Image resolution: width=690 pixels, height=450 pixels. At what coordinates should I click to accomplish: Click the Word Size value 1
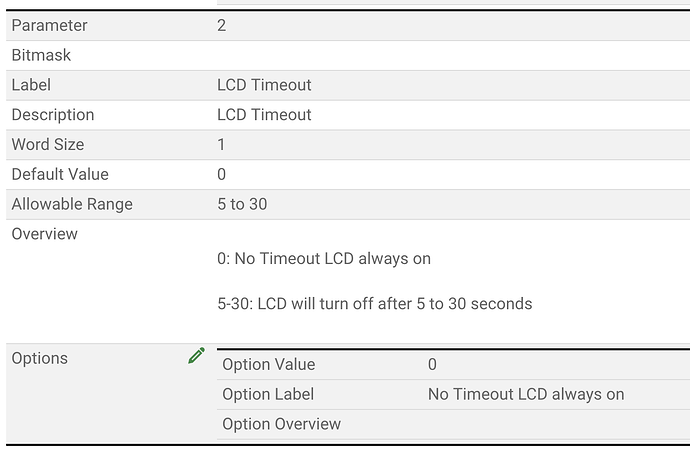tap(221, 145)
